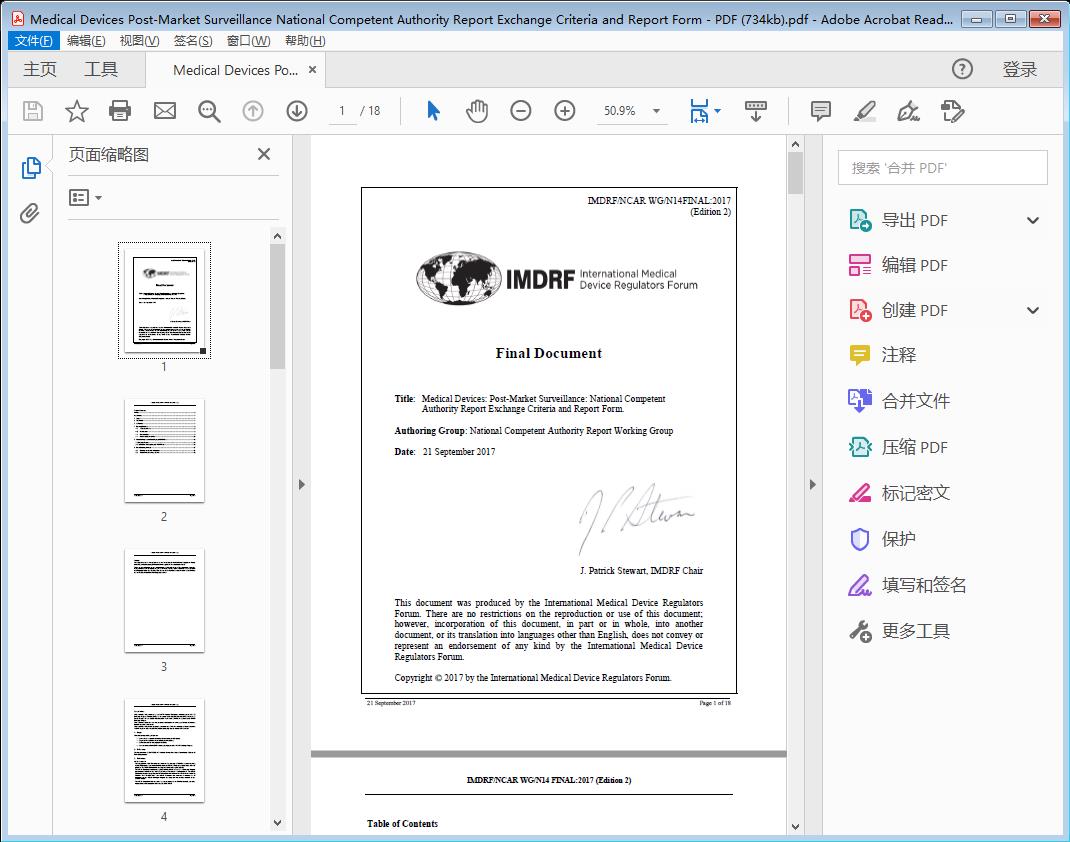Send file by email envelope icon

[165, 111]
